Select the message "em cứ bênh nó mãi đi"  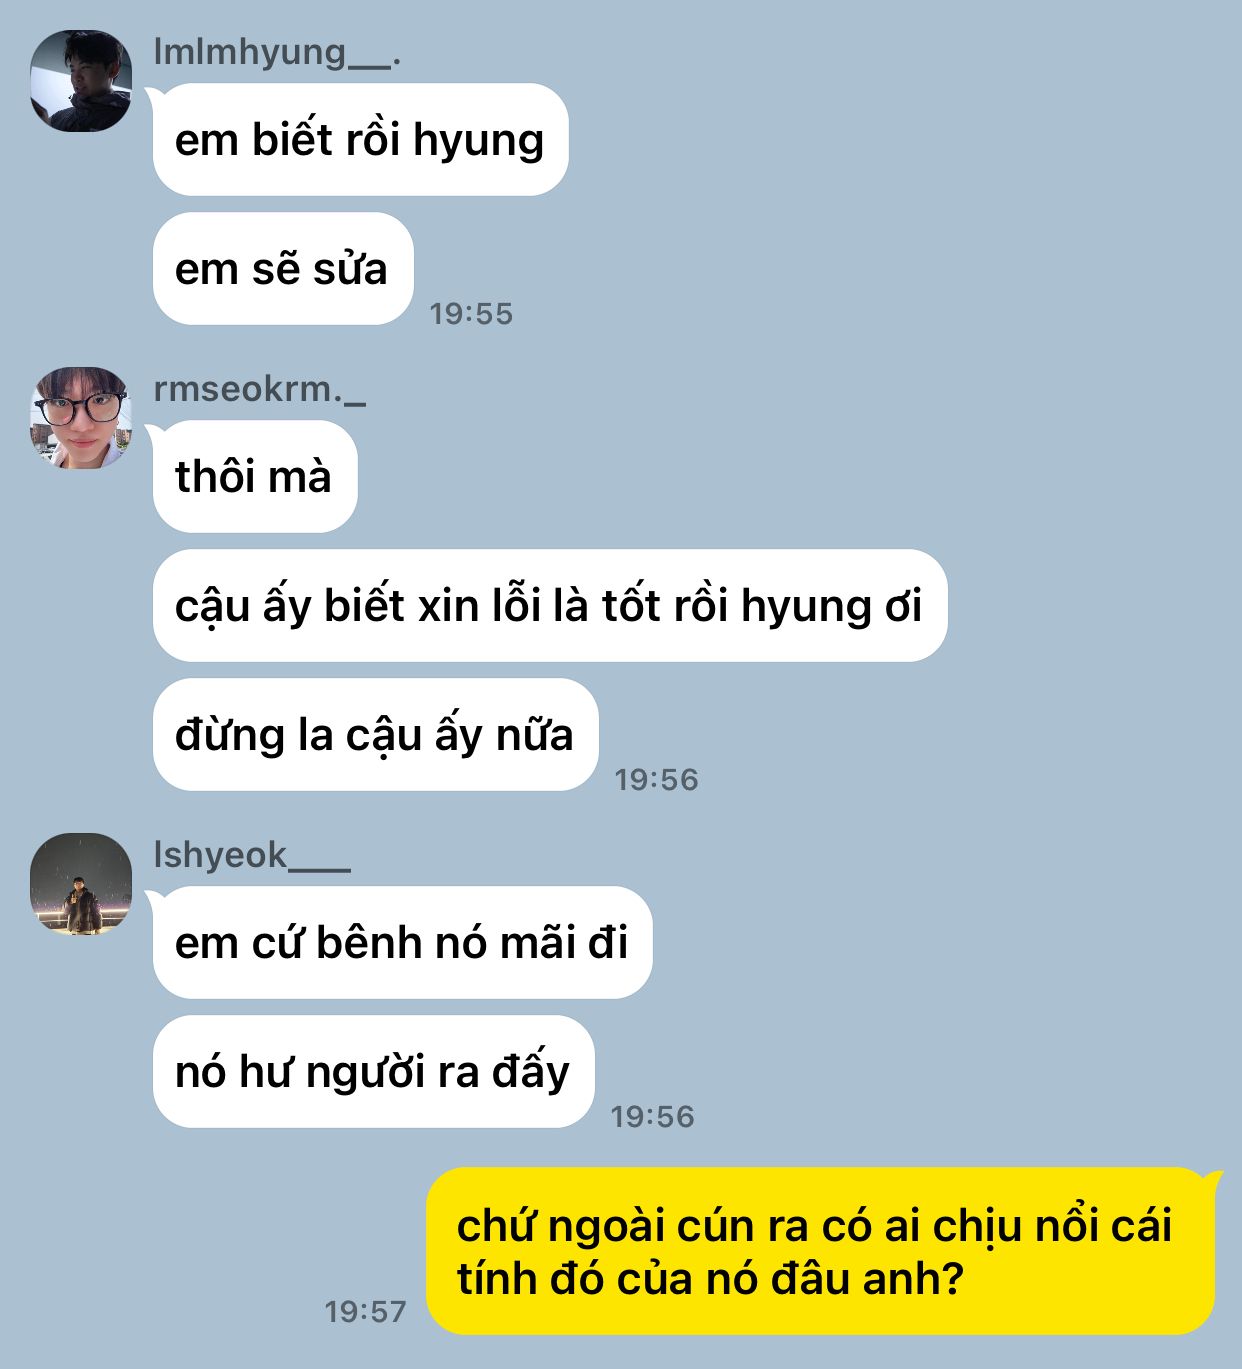pos(402,943)
